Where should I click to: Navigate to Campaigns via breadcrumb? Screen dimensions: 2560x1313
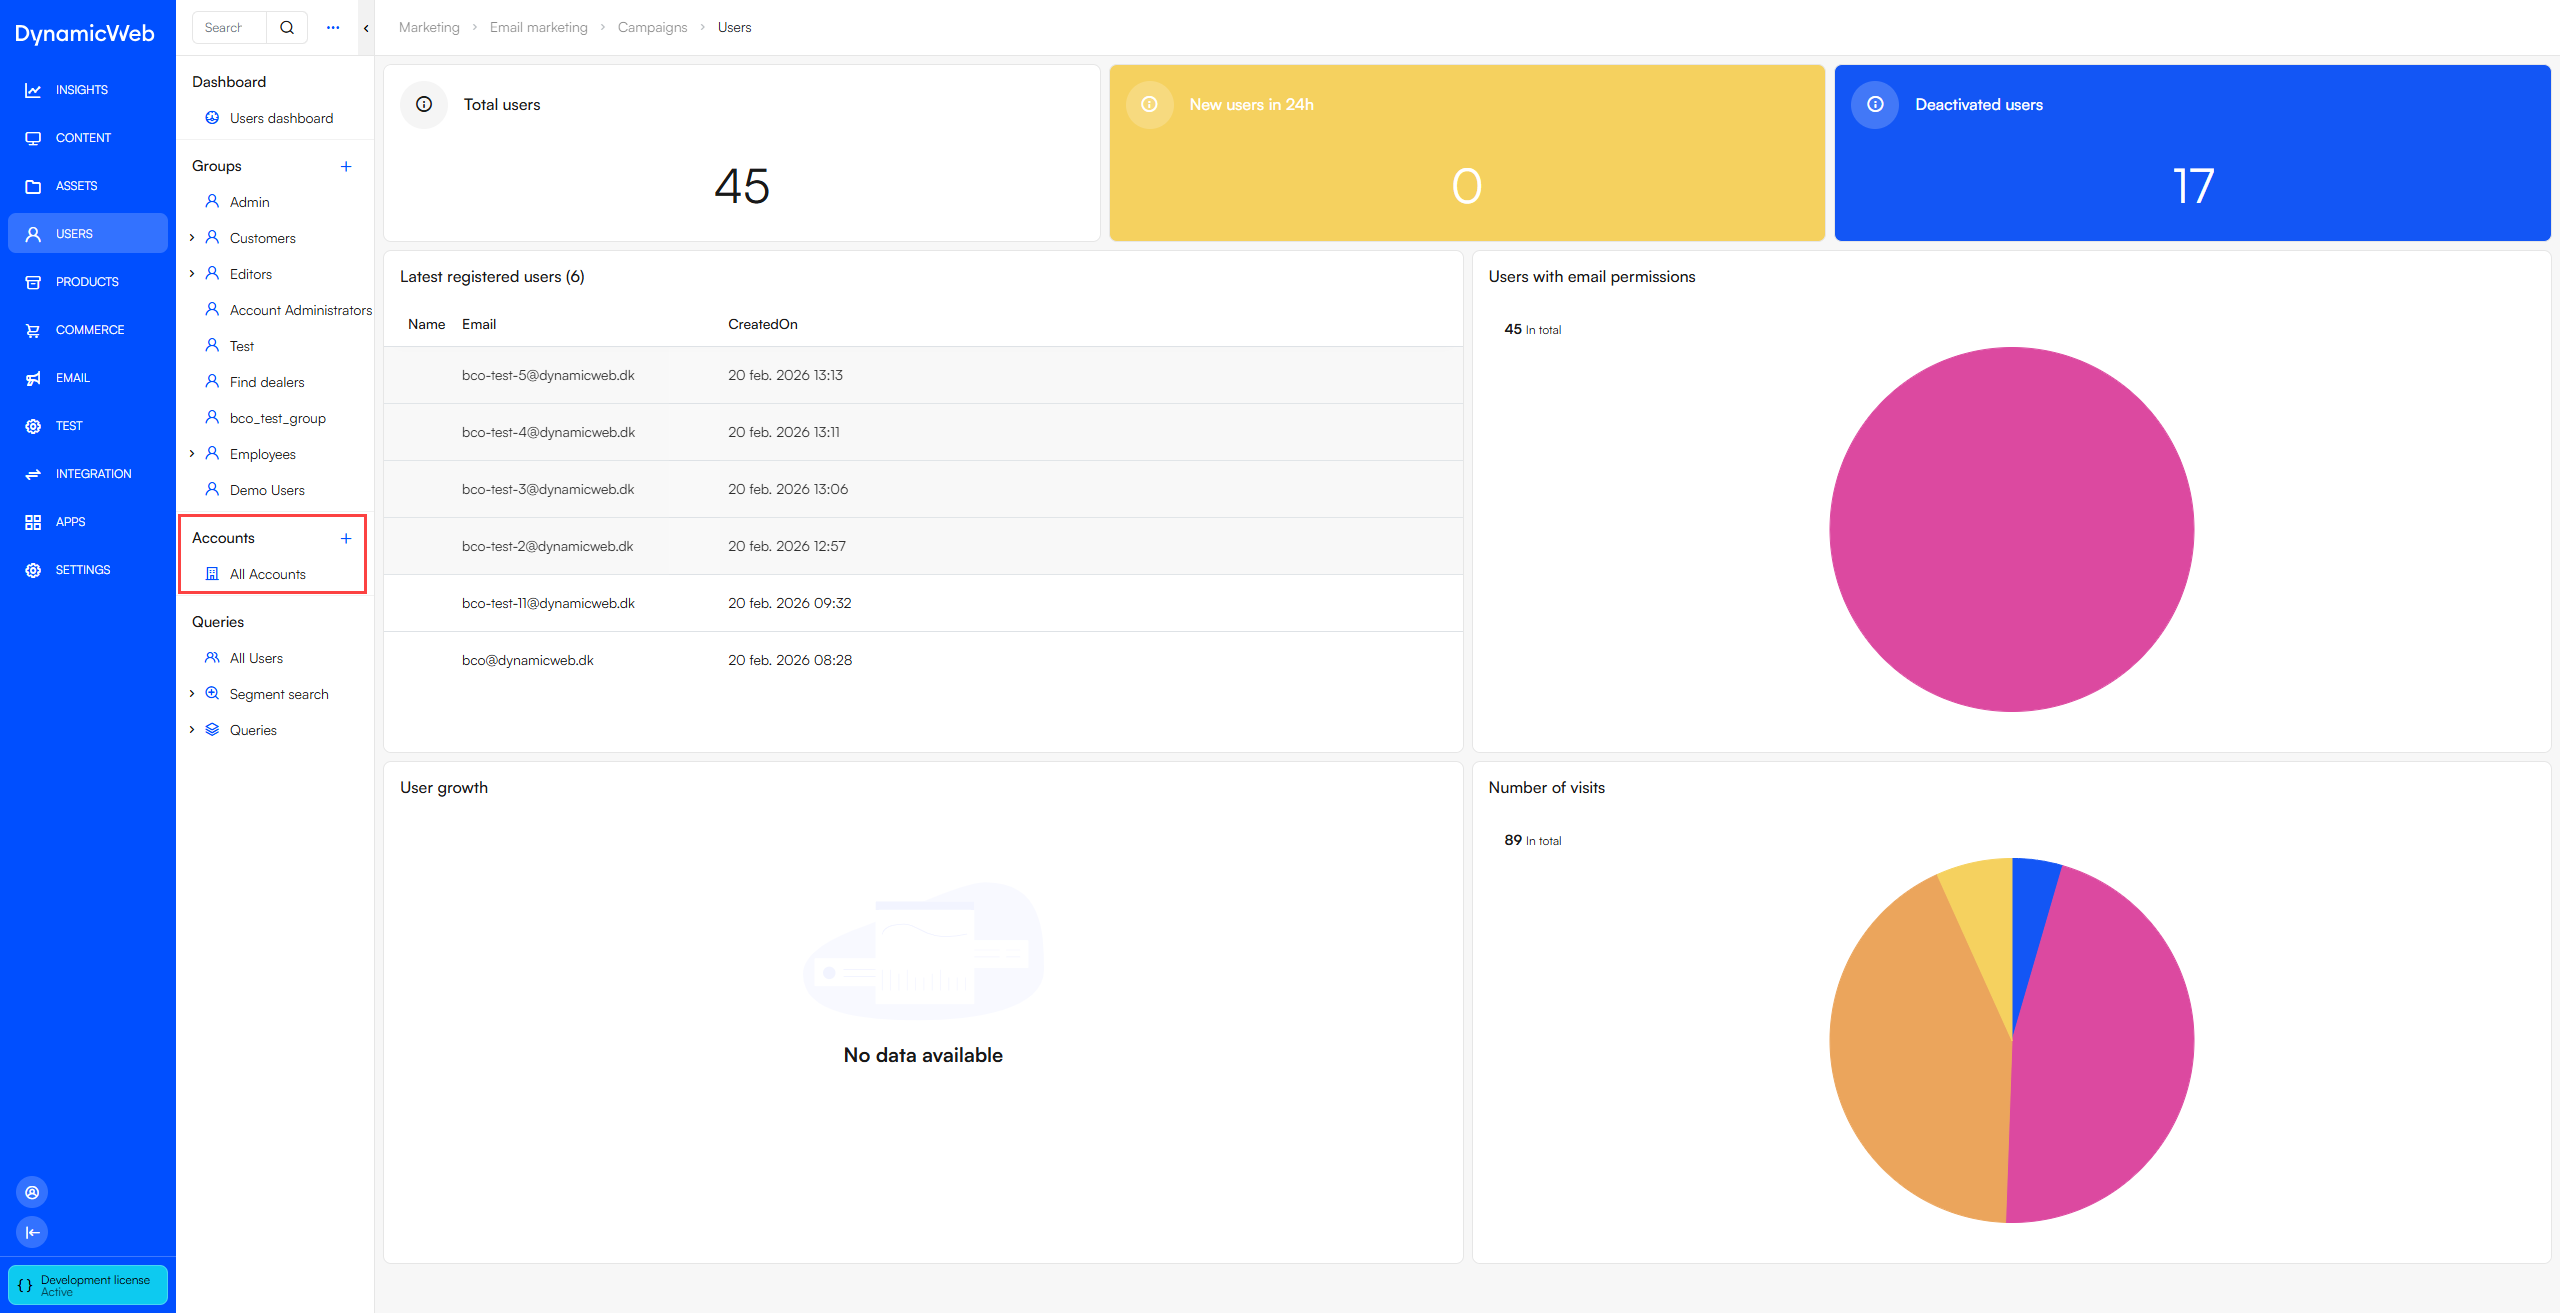coord(652,27)
